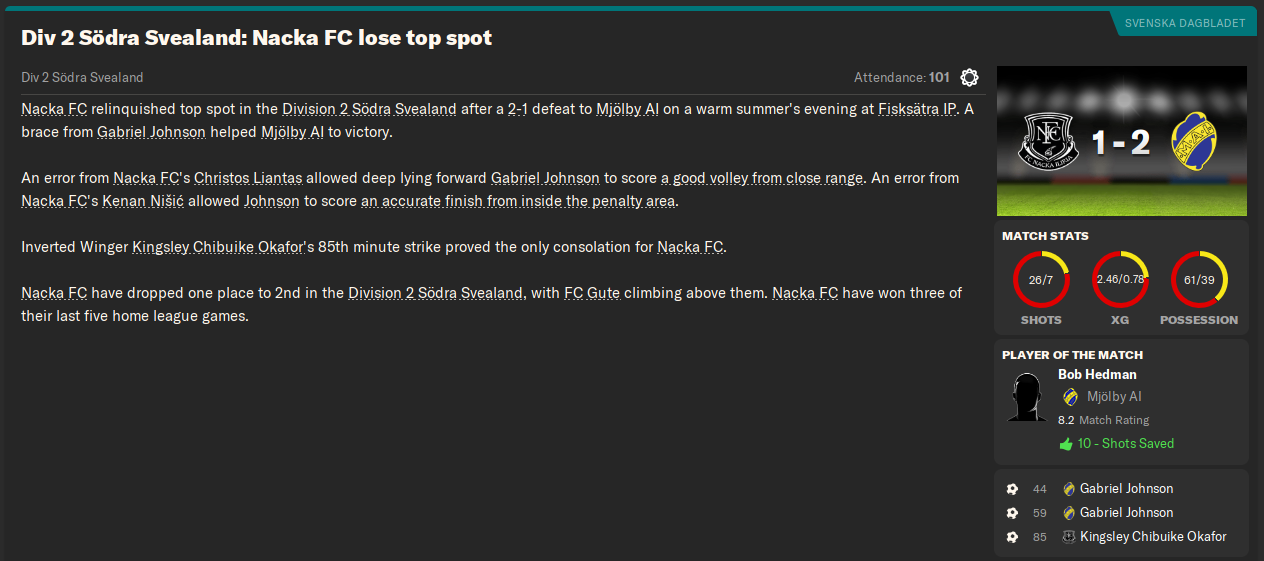View the 'a good volley from close range' highlight

761,178
